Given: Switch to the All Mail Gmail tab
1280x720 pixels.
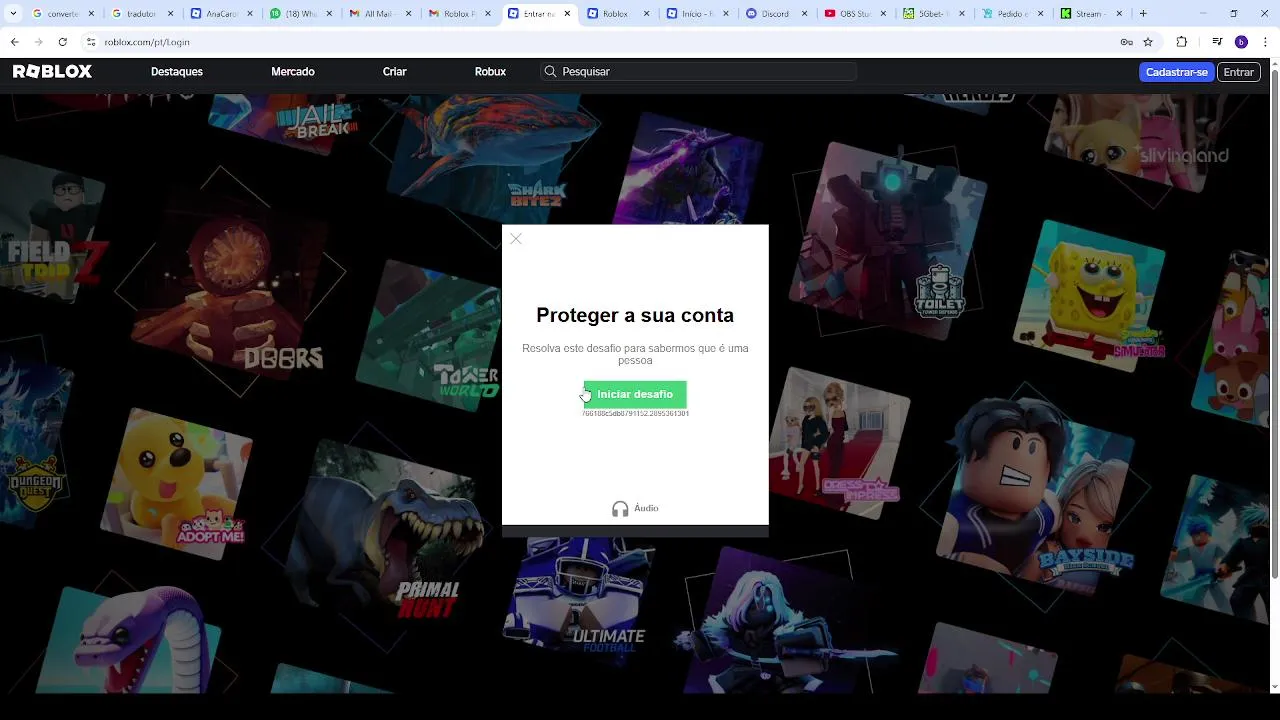Looking at the screenshot, I should (x=379, y=14).
